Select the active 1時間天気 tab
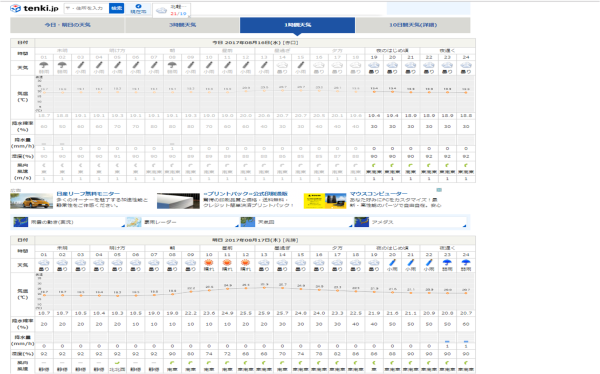Viewport: 600px width, 374px height. [x=297, y=25]
